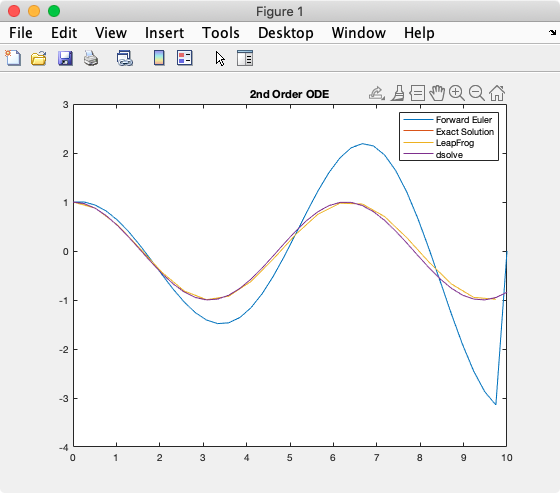Activate the data brushing tool
This screenshot has width=560, height=493.
click(398, 93)
